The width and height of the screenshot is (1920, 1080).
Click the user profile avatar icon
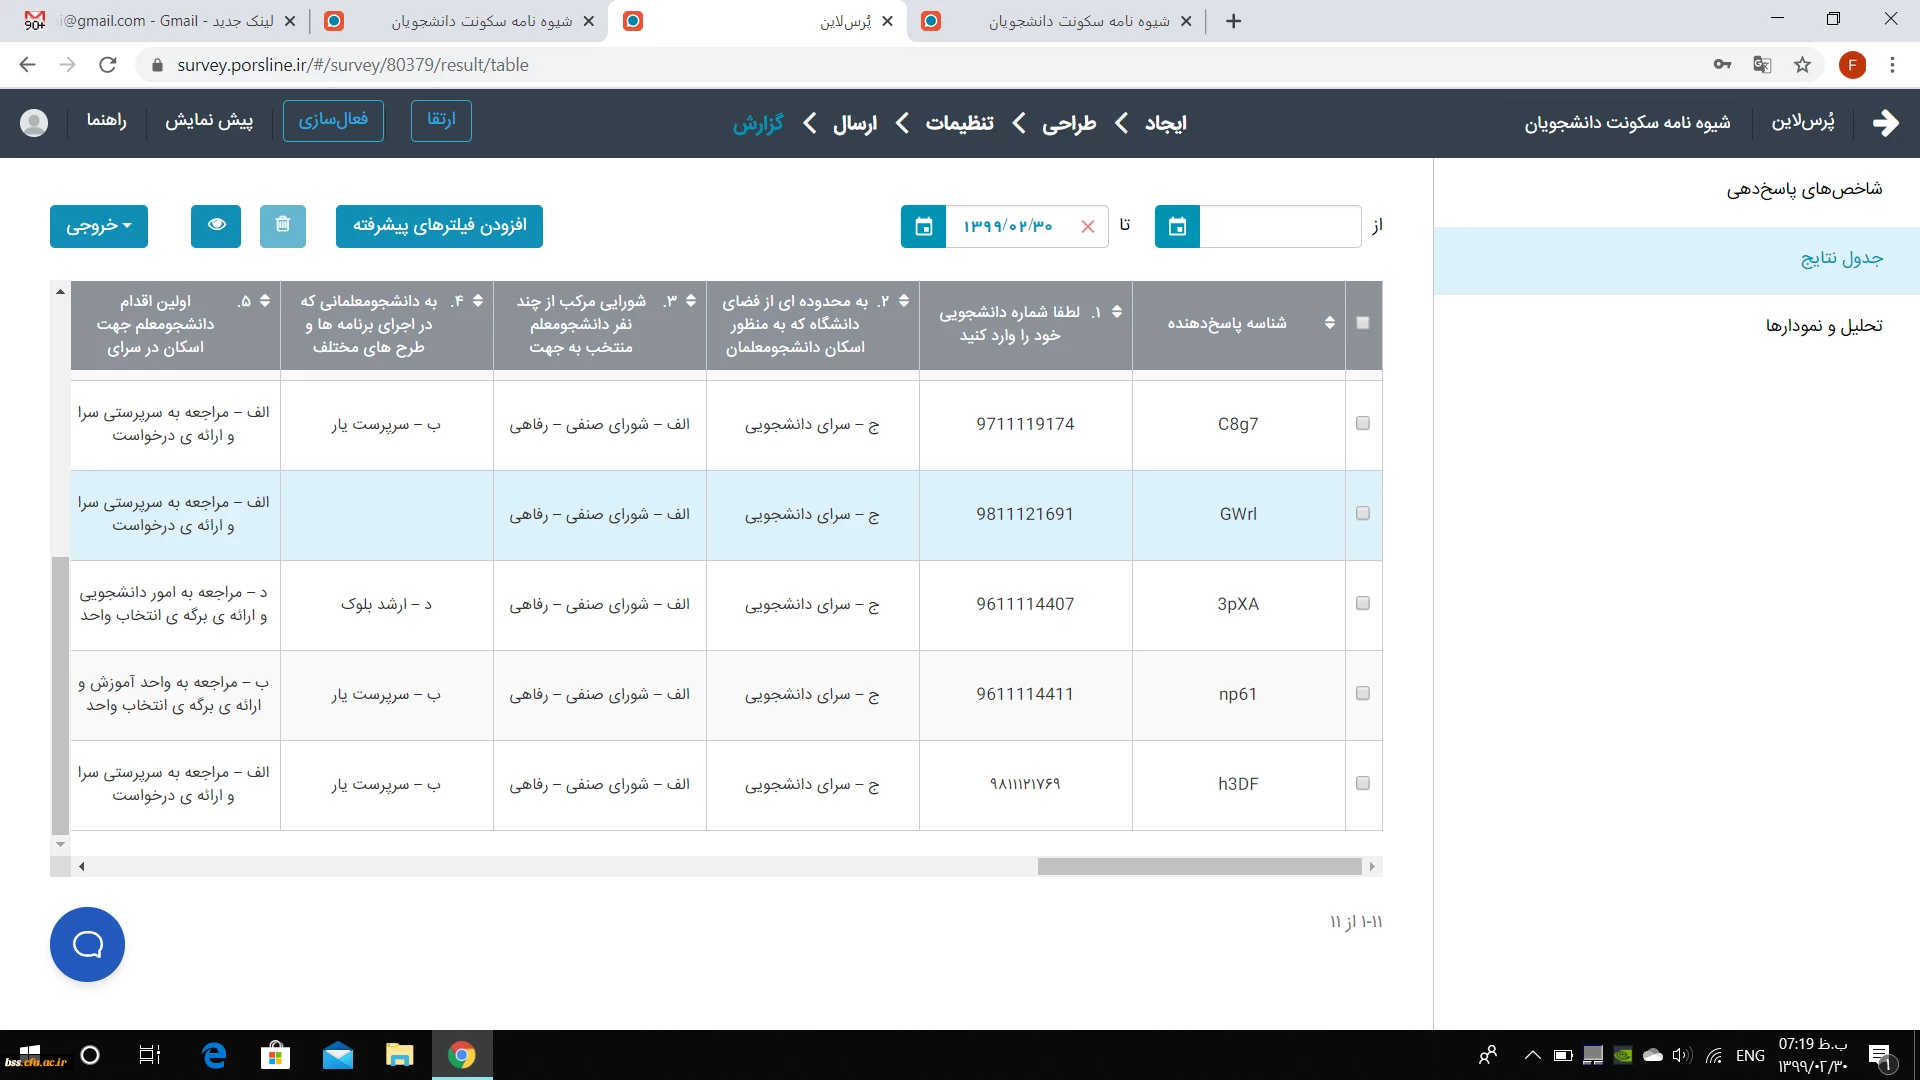(34, 122)
